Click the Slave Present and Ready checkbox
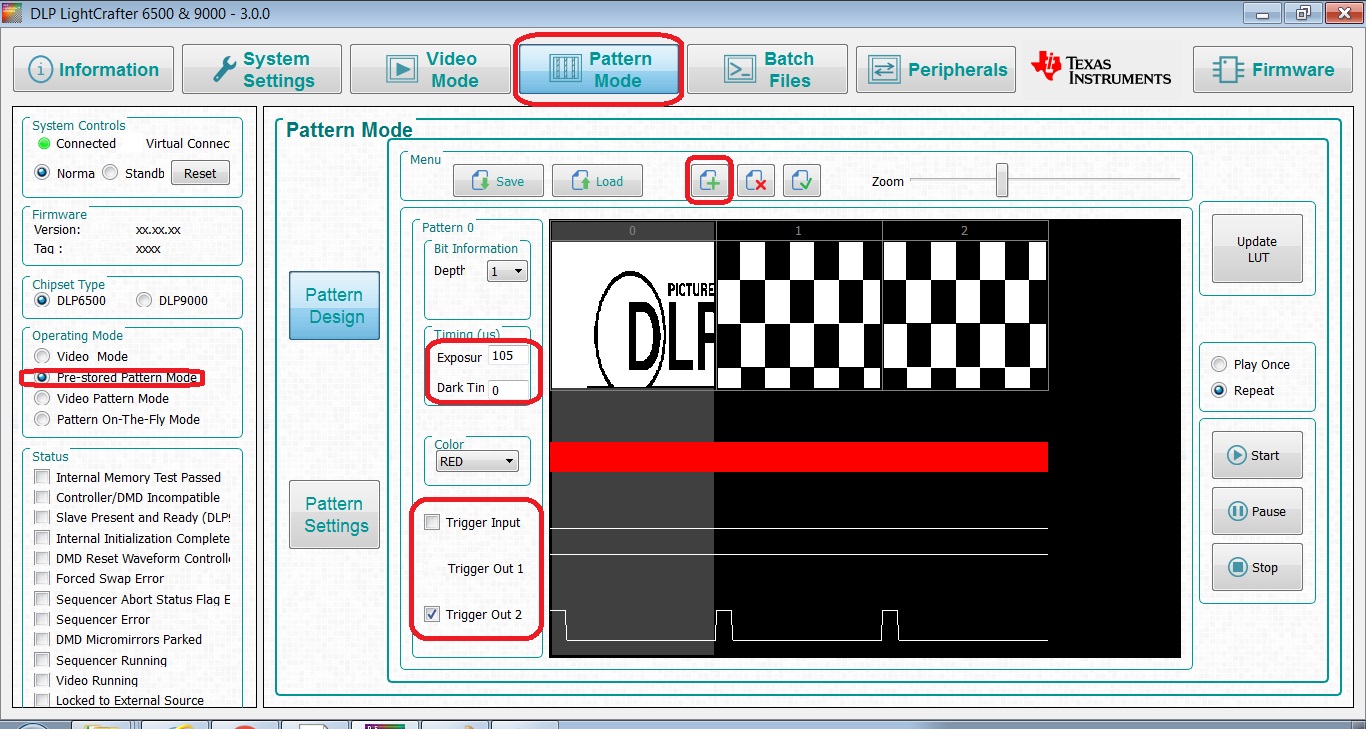 coord(42,517)
